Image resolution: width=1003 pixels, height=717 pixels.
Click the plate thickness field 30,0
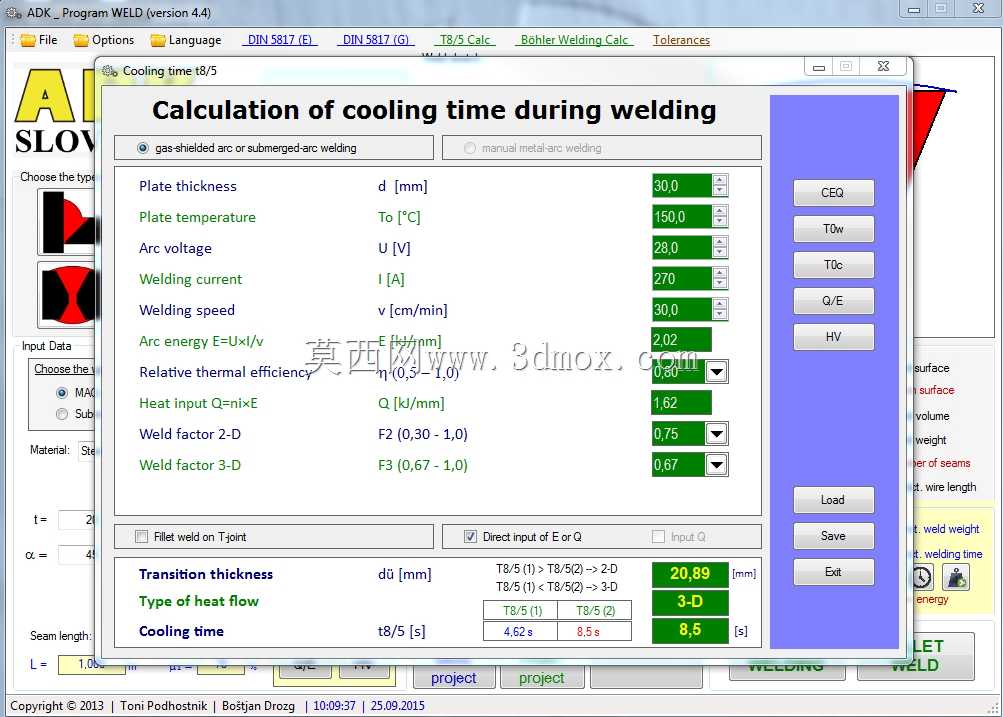point(681,186)
